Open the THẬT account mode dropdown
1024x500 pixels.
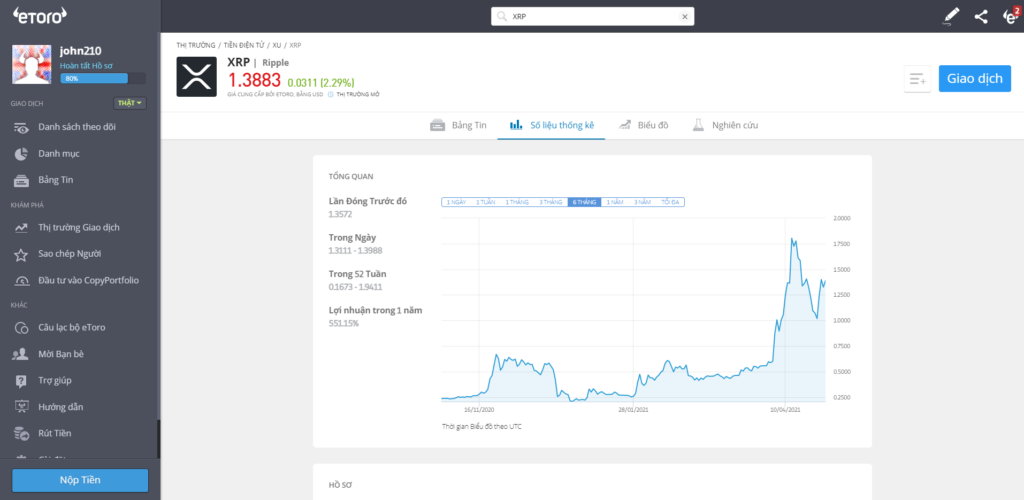tap(130, 103)
